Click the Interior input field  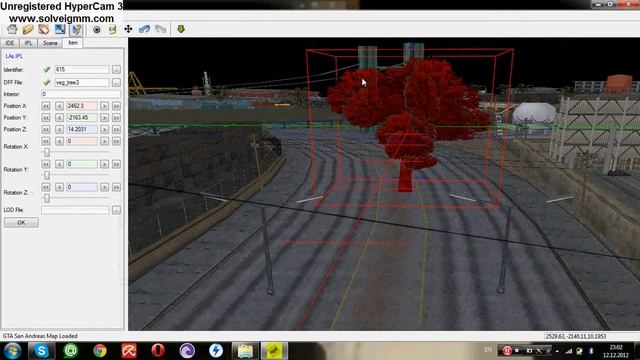[81, 94]
